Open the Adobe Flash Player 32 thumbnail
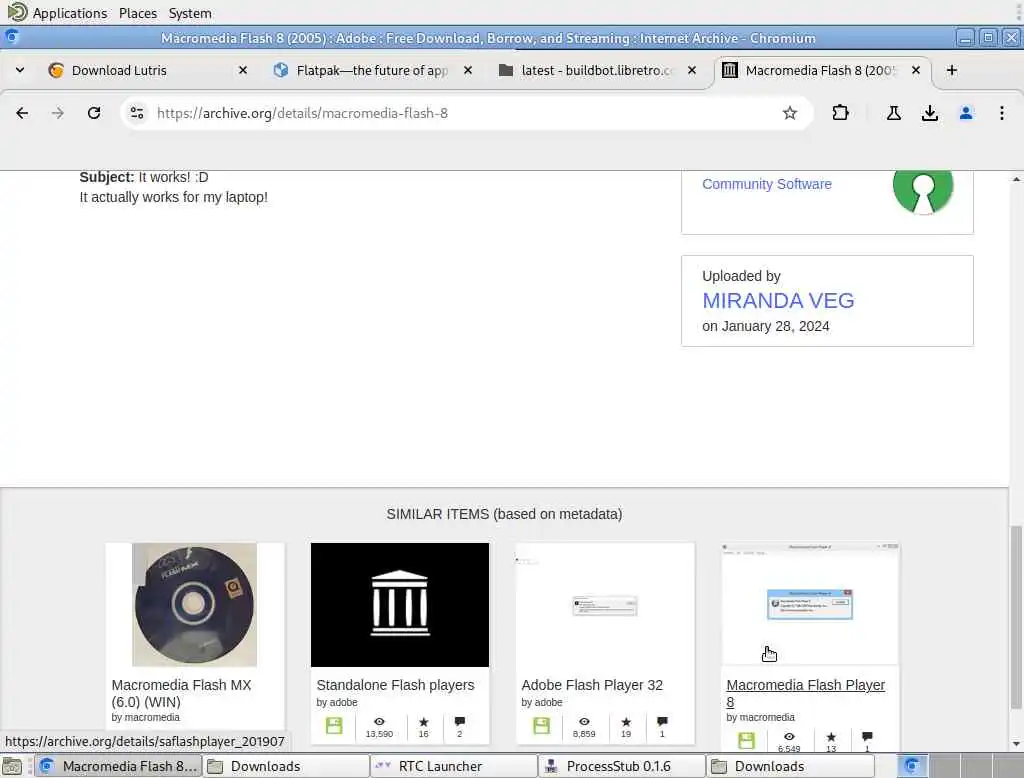This screenshot has height=778, width=1024. point(605,605)
